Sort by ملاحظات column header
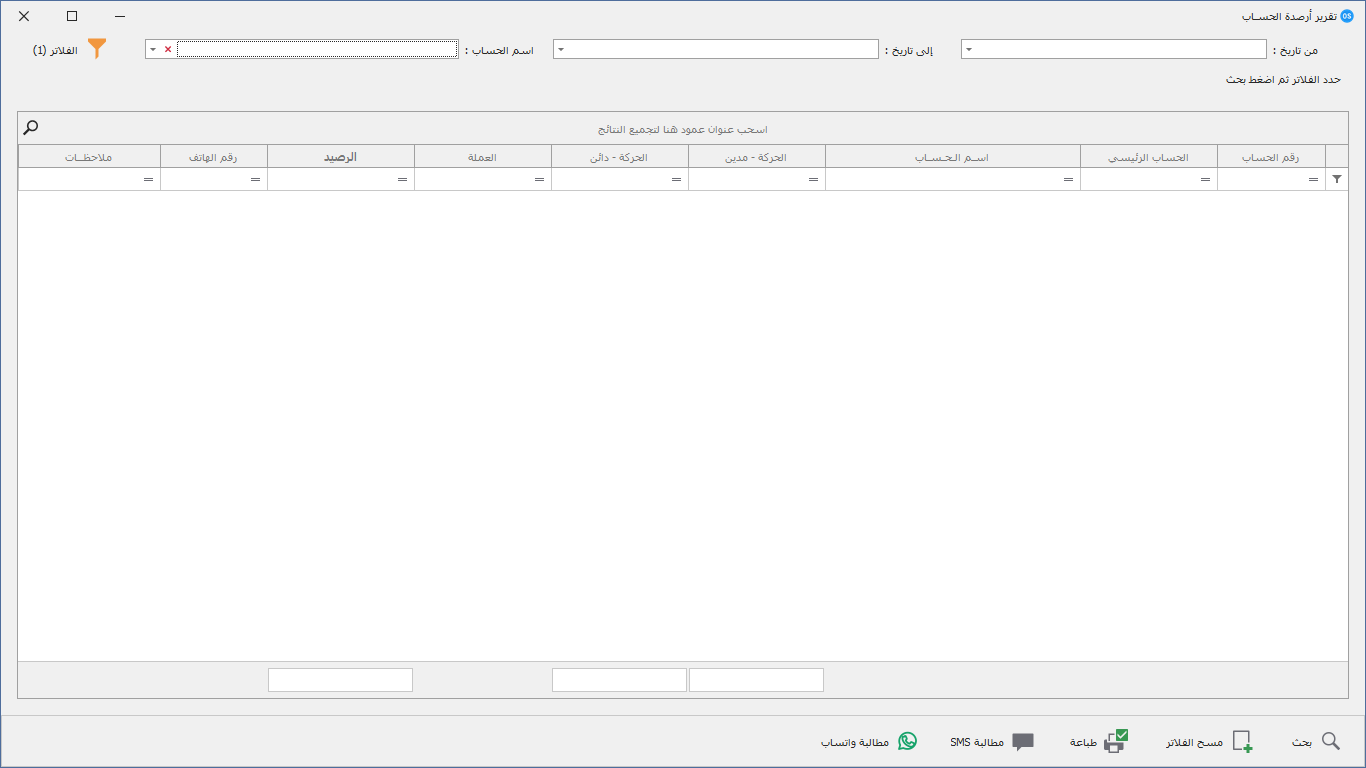Image resolution: width=1366 pixels, height=768 pixels. 89,157
